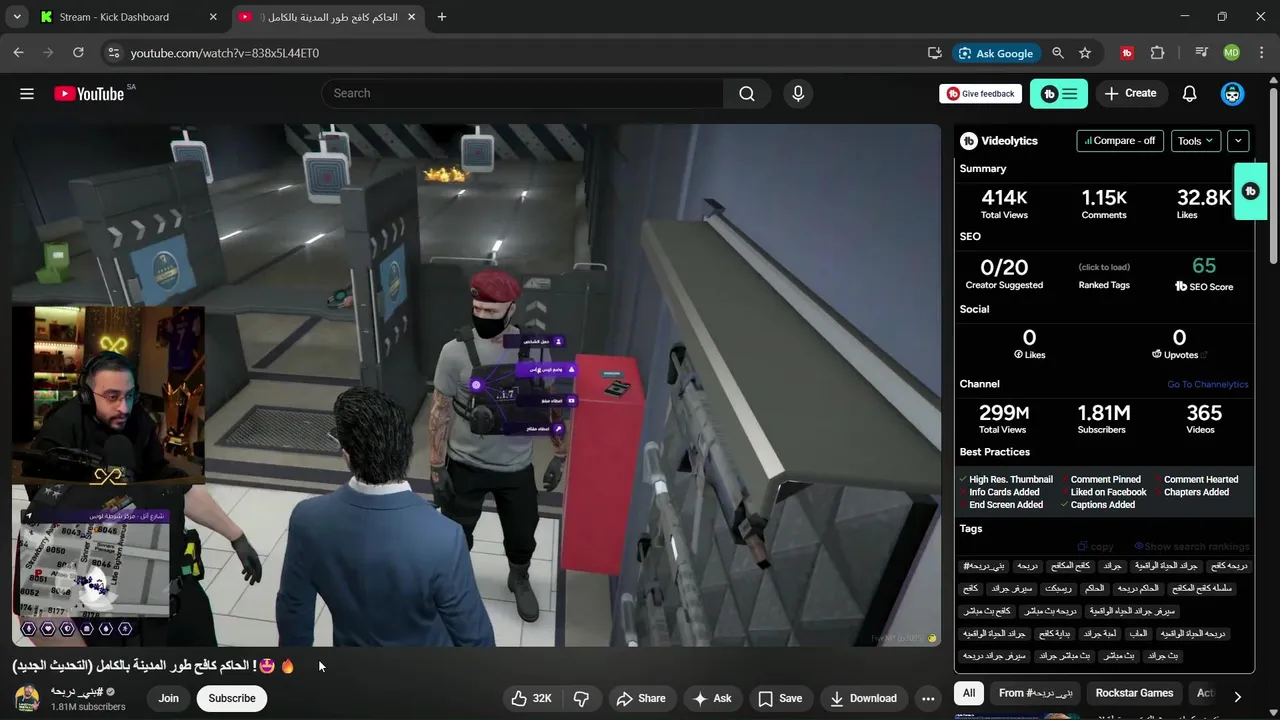1280x720 pixels.
Task: Click the 0/20 Creator Suggested value
Action: 1004,267
